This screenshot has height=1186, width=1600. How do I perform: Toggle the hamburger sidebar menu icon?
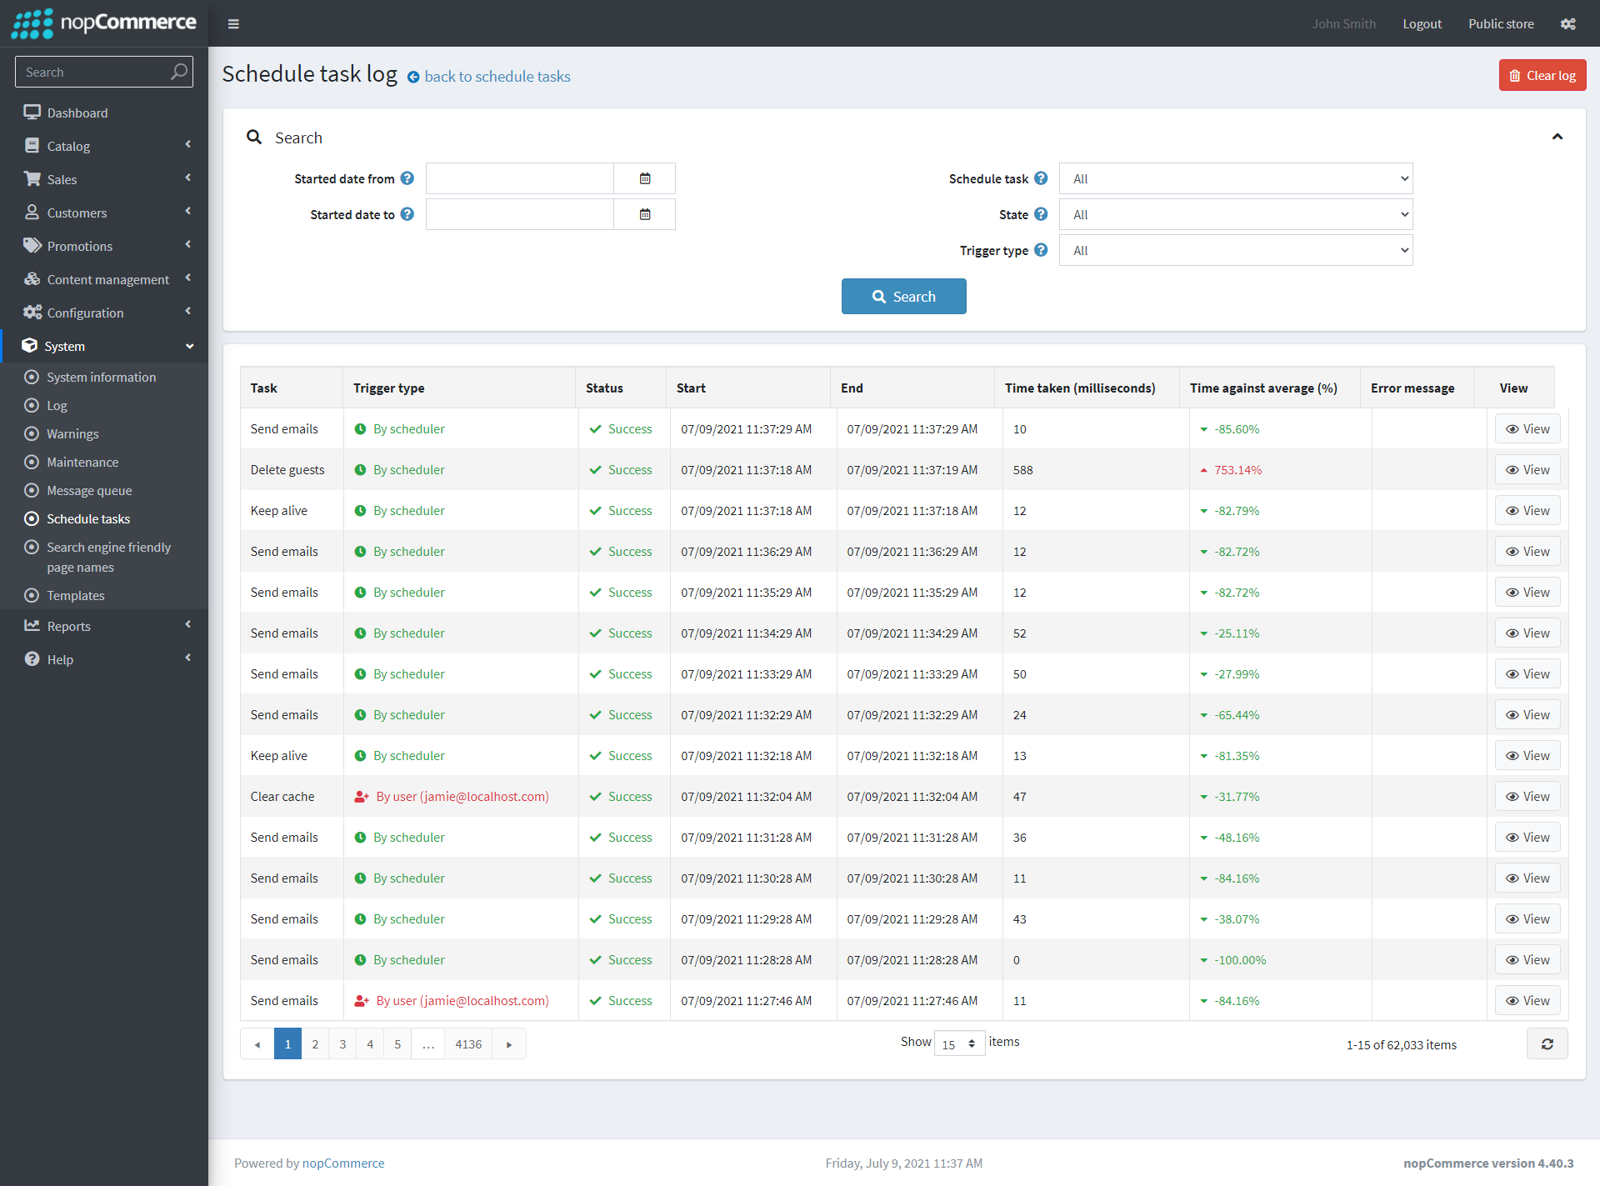tap(233, 24)
